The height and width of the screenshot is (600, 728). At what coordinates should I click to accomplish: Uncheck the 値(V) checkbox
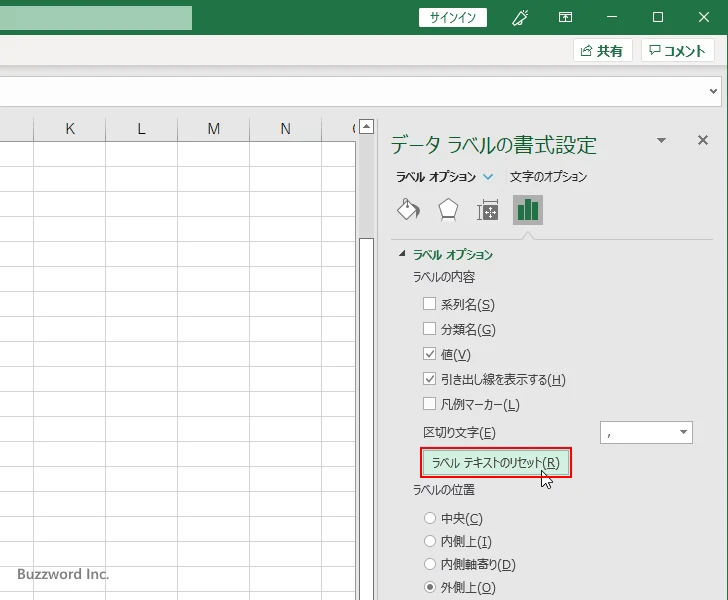tap(429, 354)
